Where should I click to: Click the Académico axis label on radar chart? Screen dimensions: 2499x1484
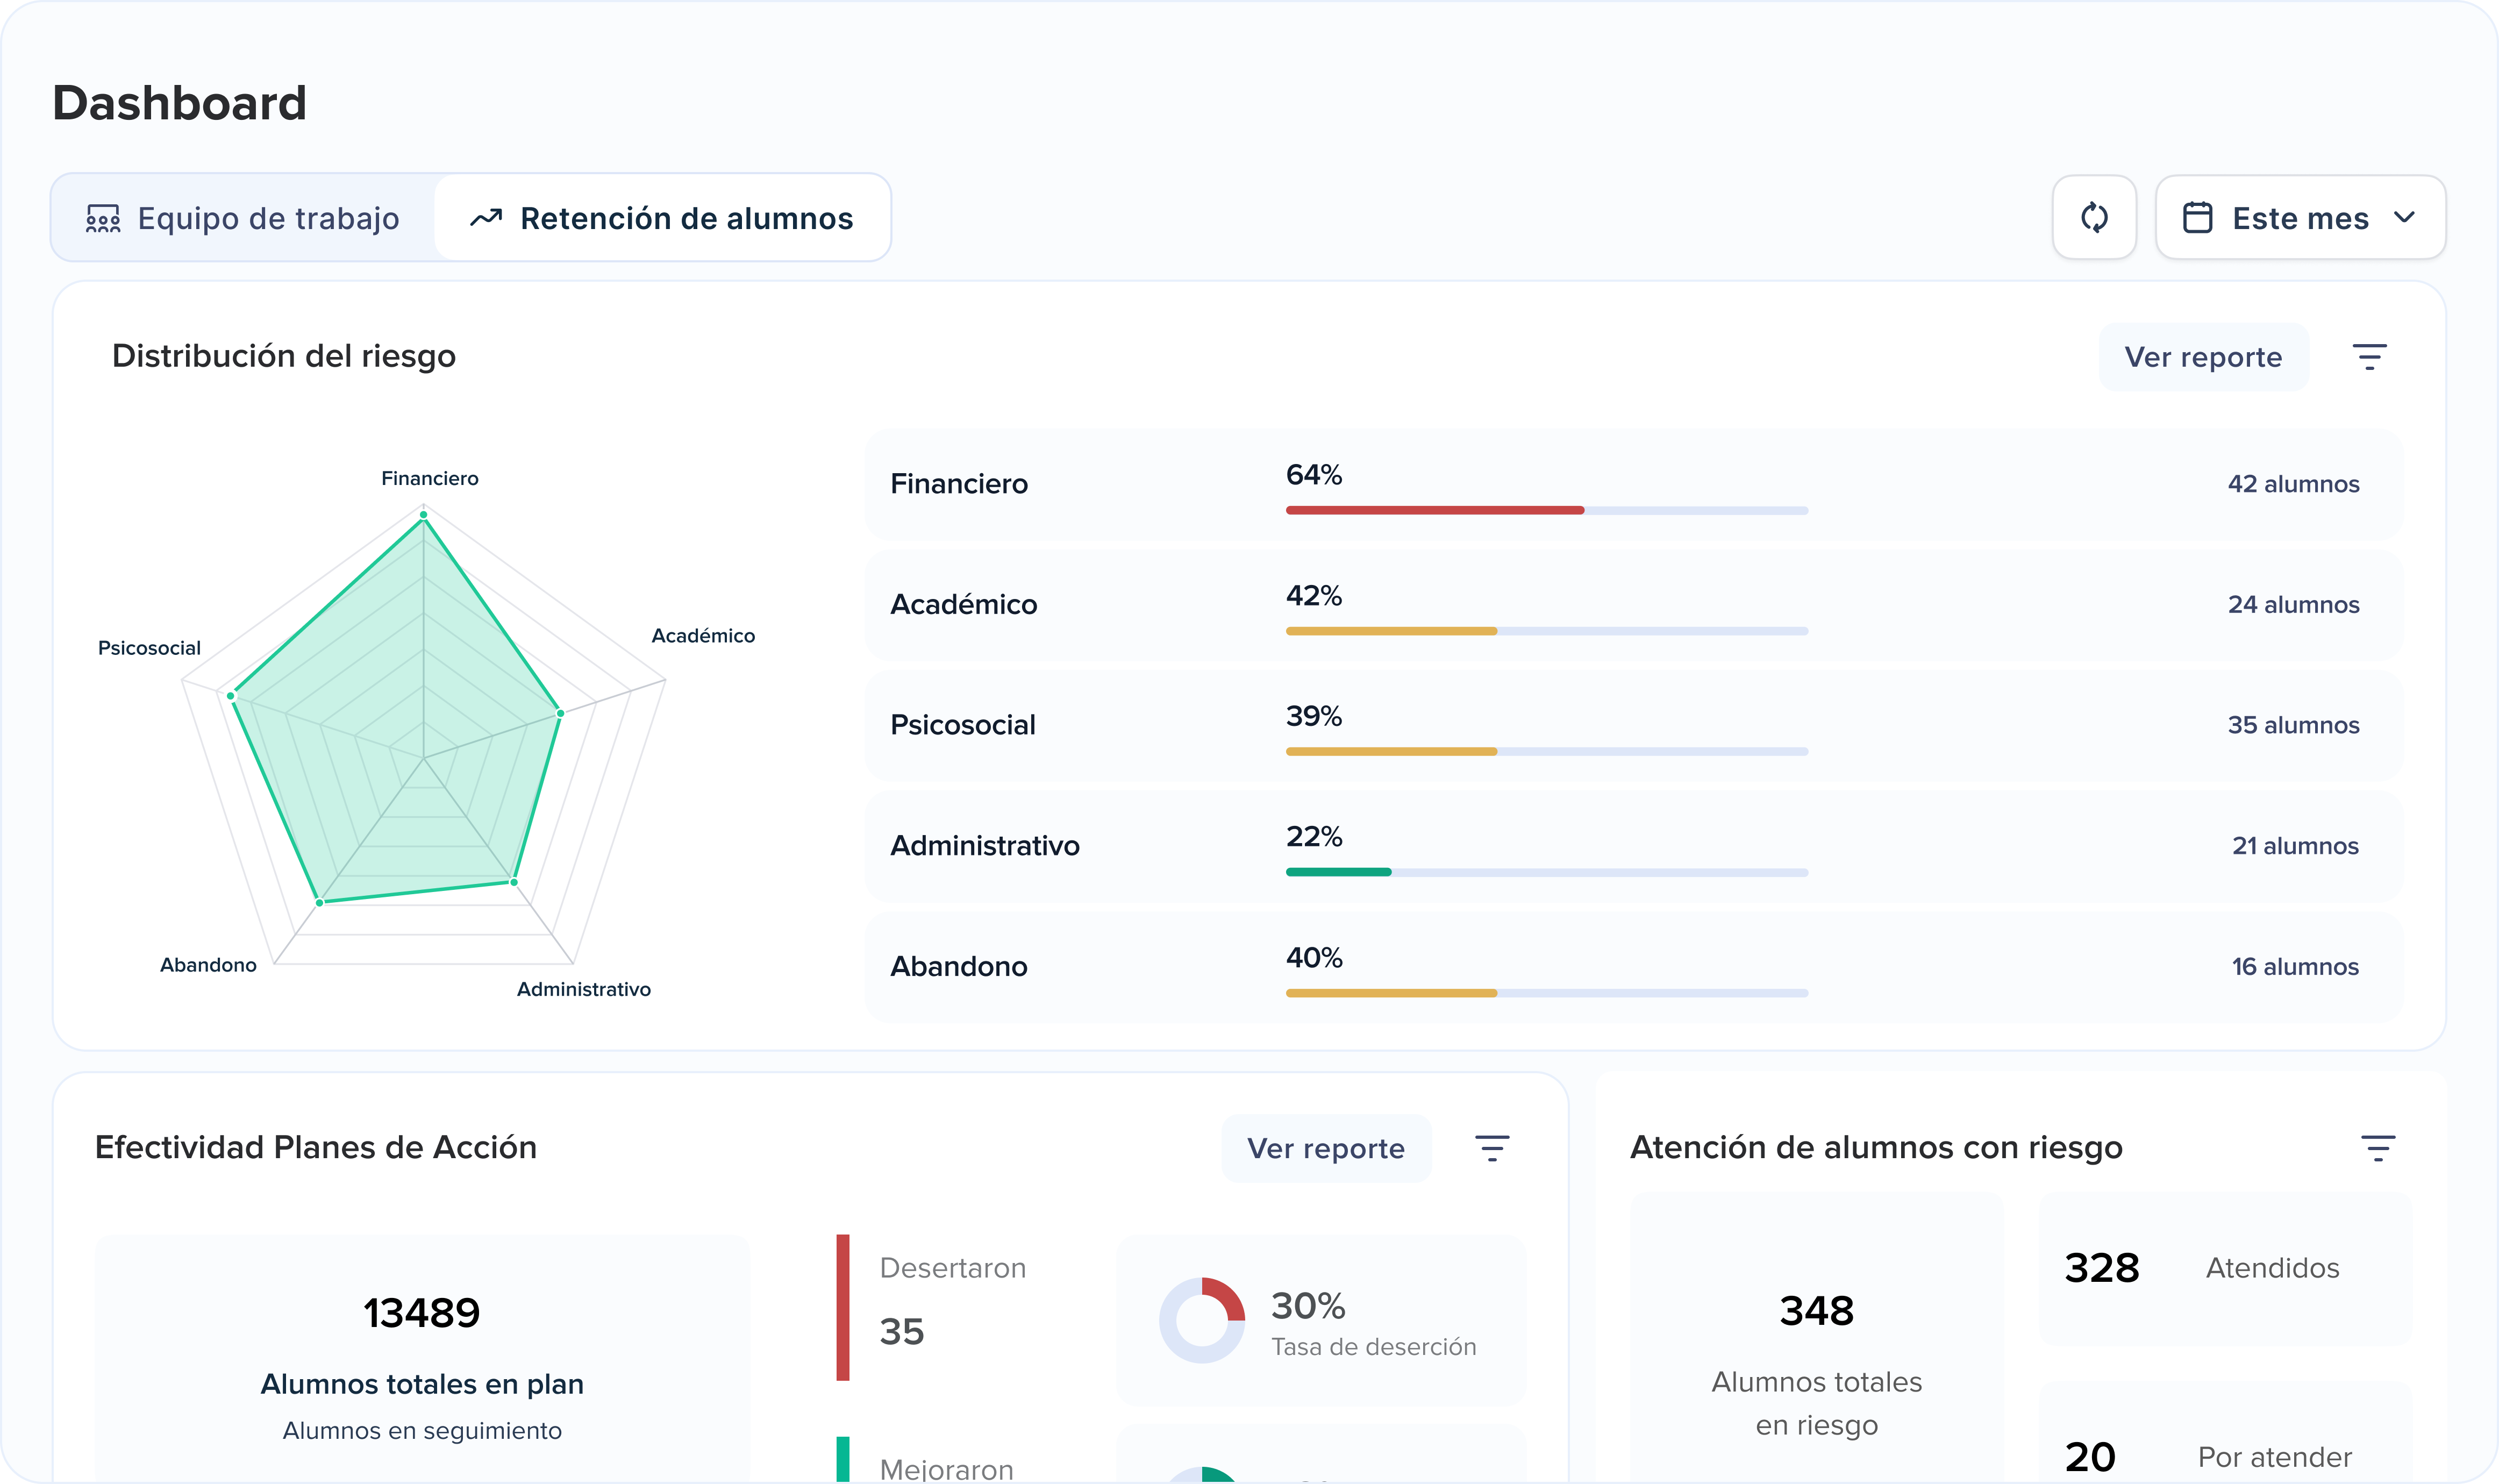click(x=703, y=636)
